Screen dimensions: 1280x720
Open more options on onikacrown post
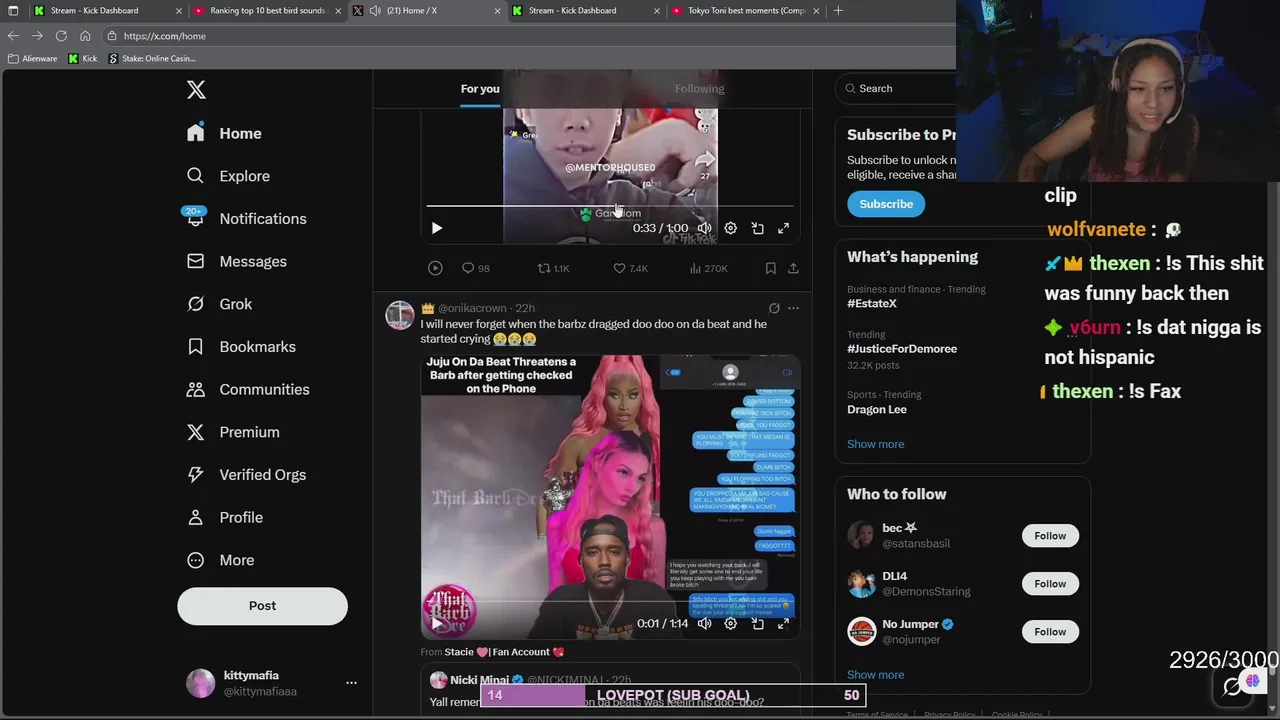click(793, 308)
